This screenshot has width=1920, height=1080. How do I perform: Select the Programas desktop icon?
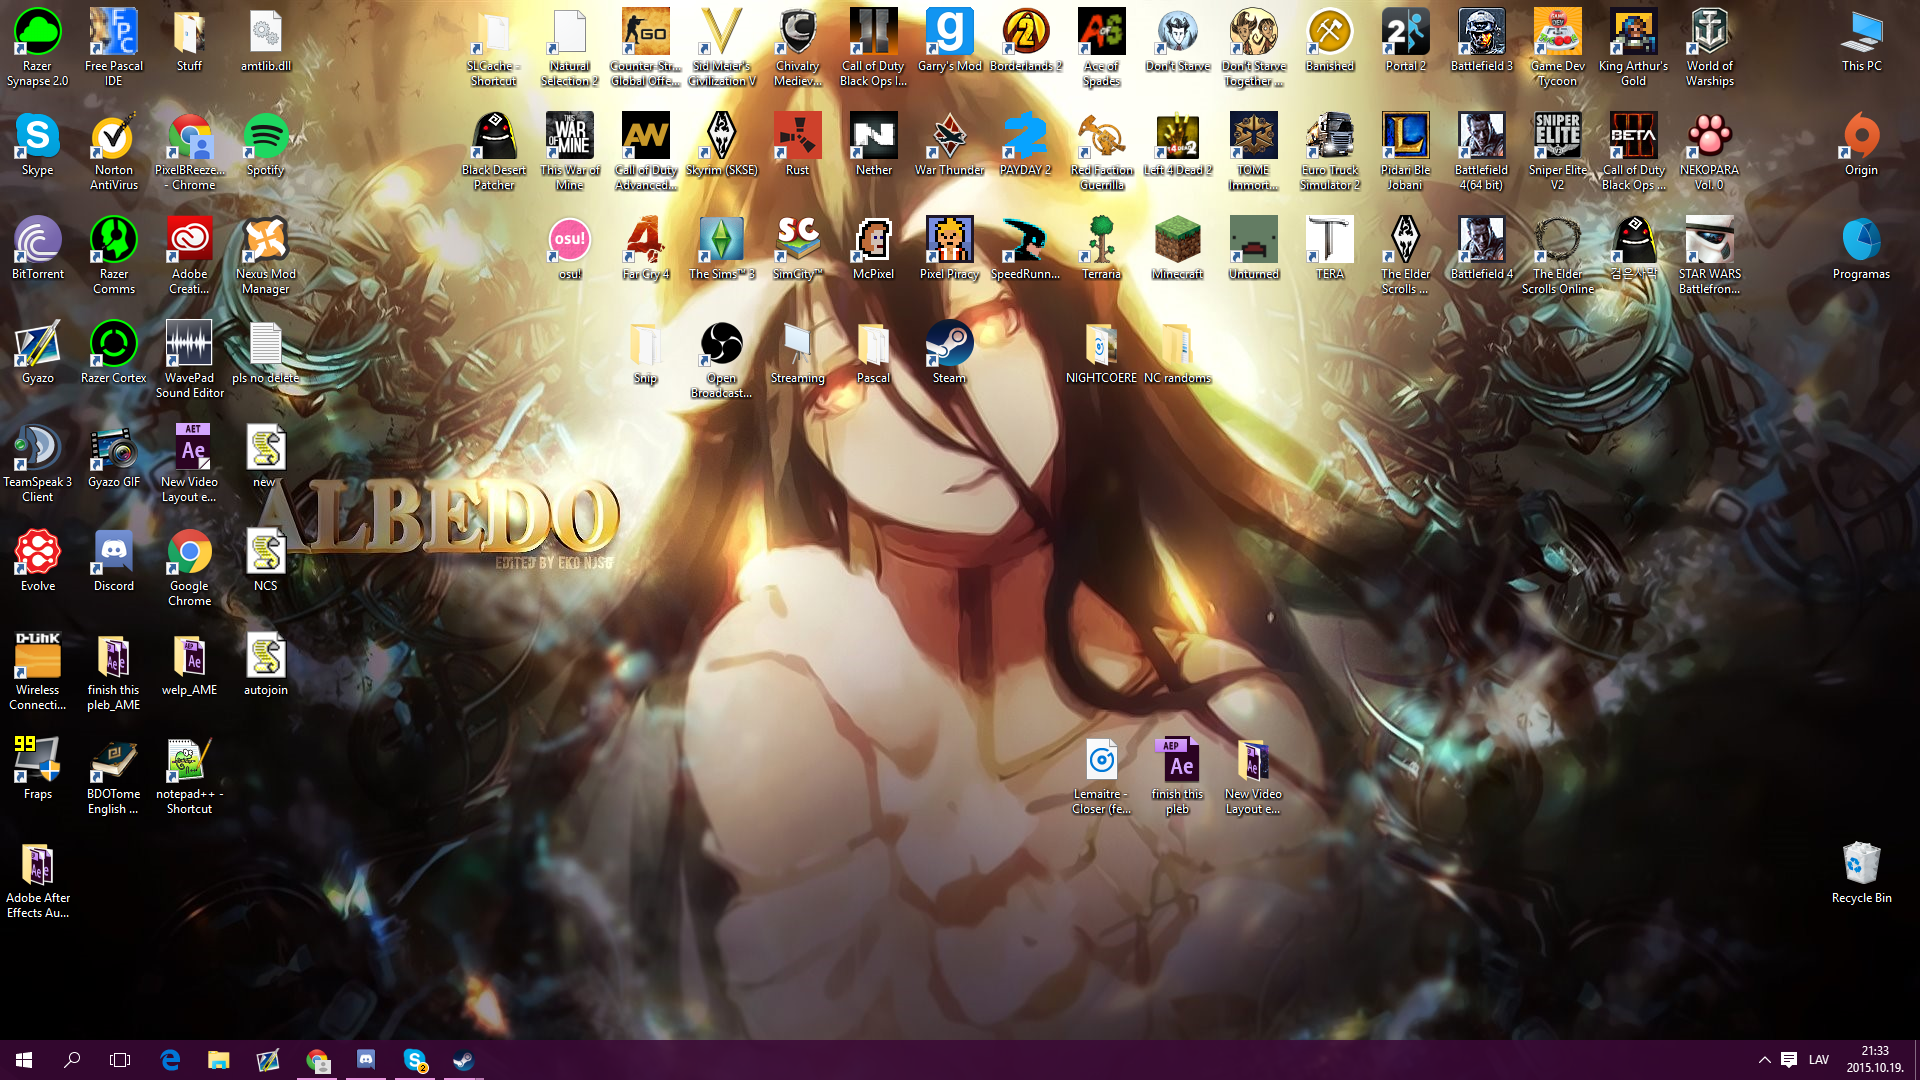pyautogui.click(x=1861, y=248)
